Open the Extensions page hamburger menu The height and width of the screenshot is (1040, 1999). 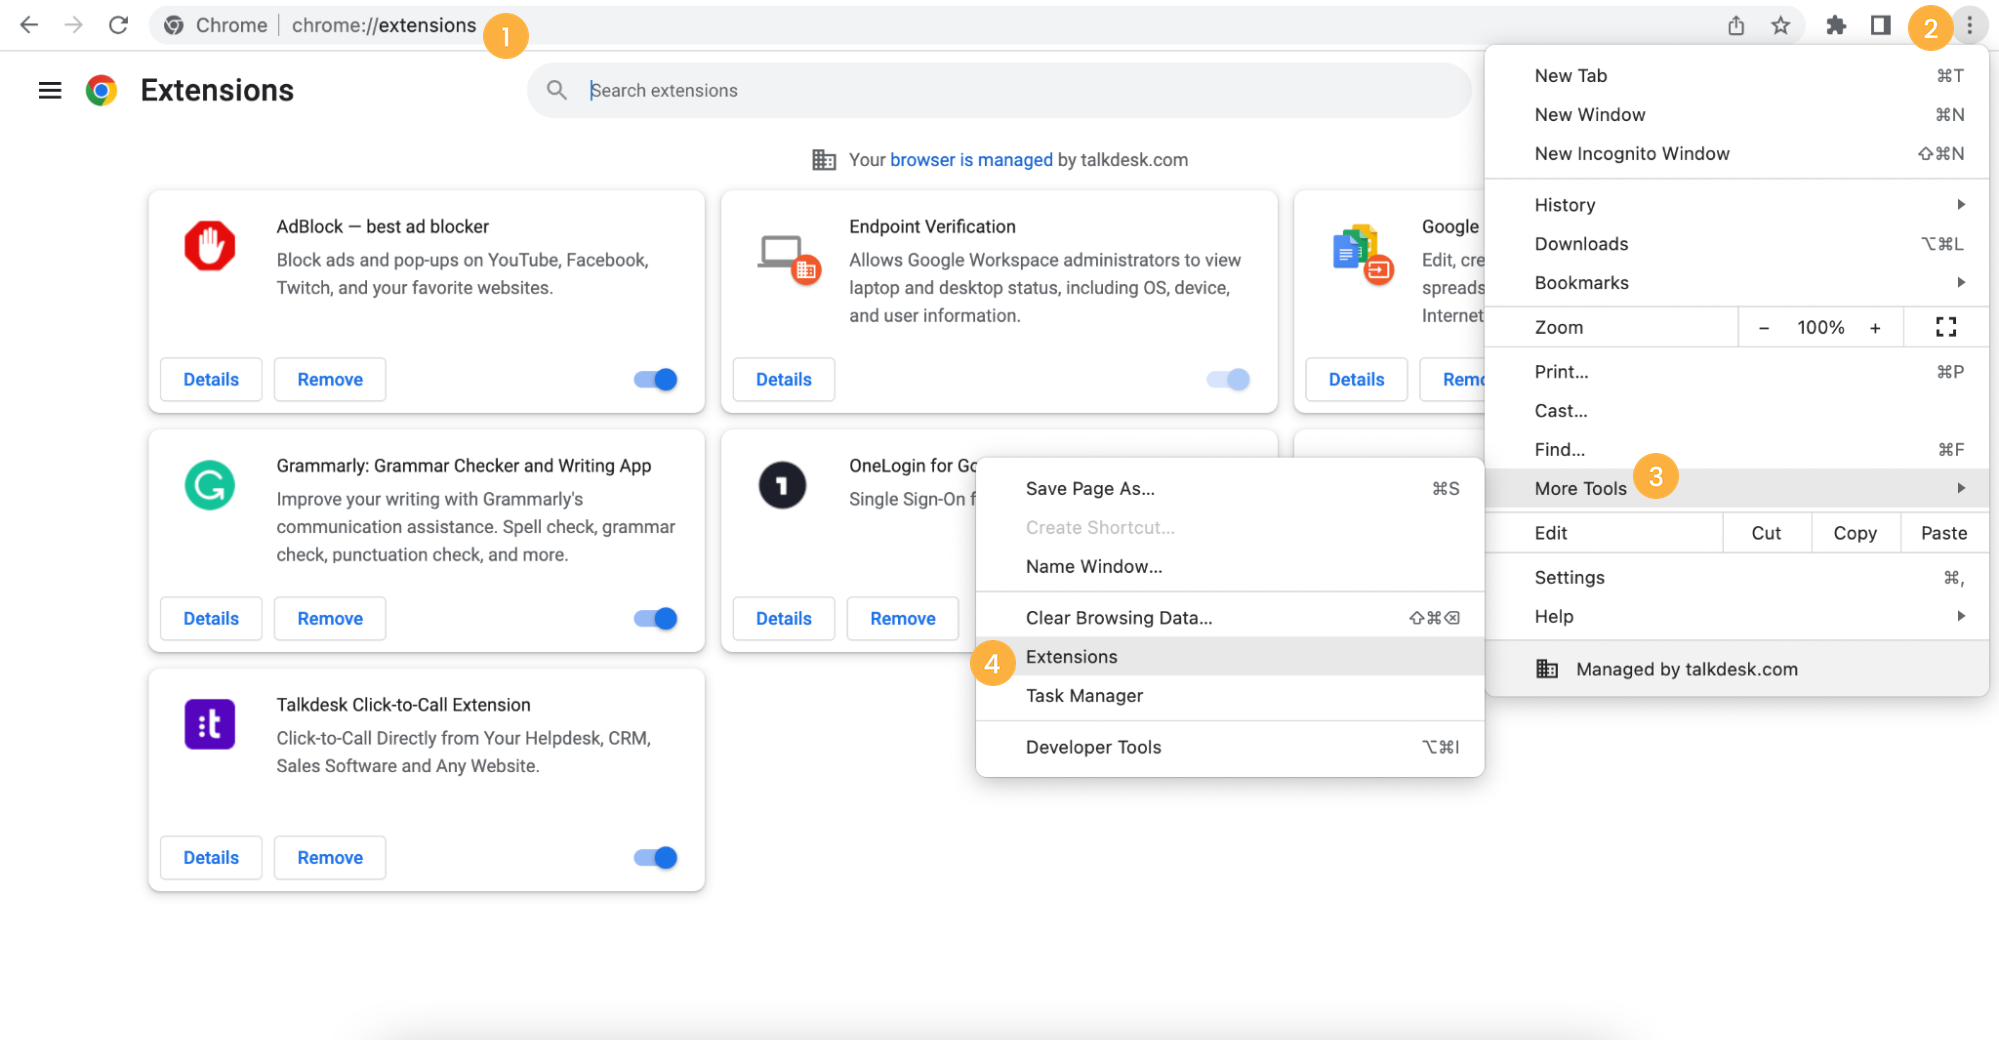pyautogui.click(x=50, y=90)
